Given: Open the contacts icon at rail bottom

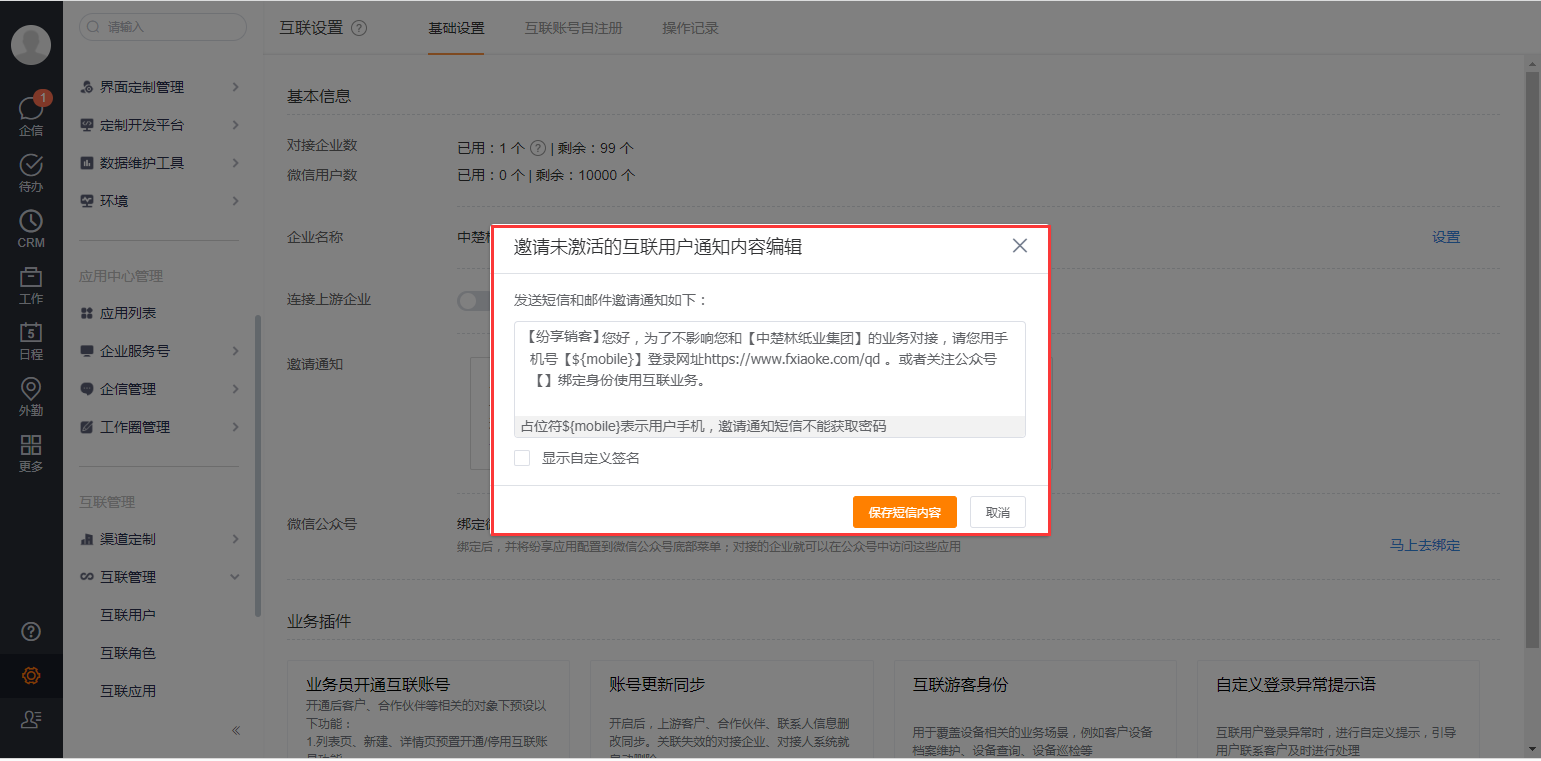Looking at the screenshot, I should 31,720.
